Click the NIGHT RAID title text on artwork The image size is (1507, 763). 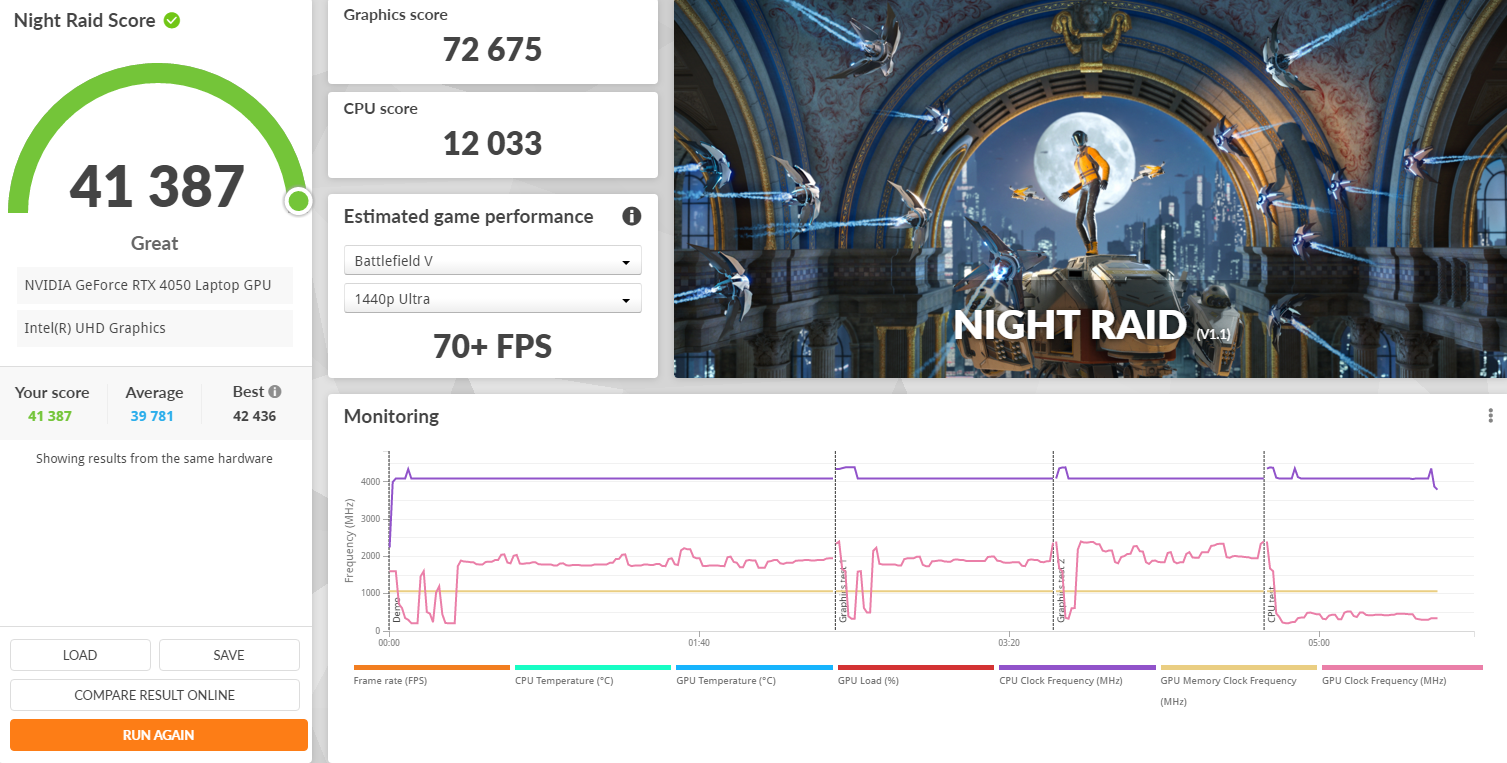click(1070, 325)
